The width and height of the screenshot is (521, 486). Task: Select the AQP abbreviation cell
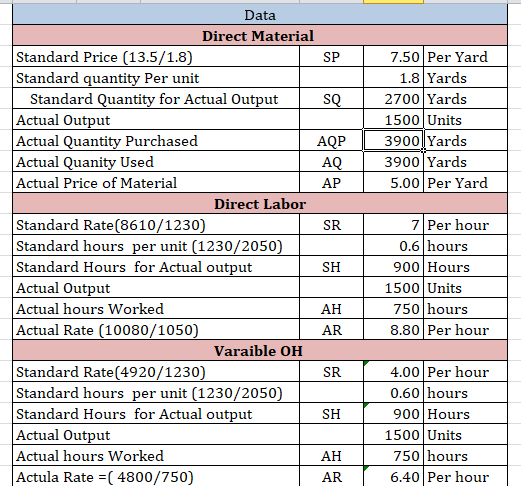[331, 141]
